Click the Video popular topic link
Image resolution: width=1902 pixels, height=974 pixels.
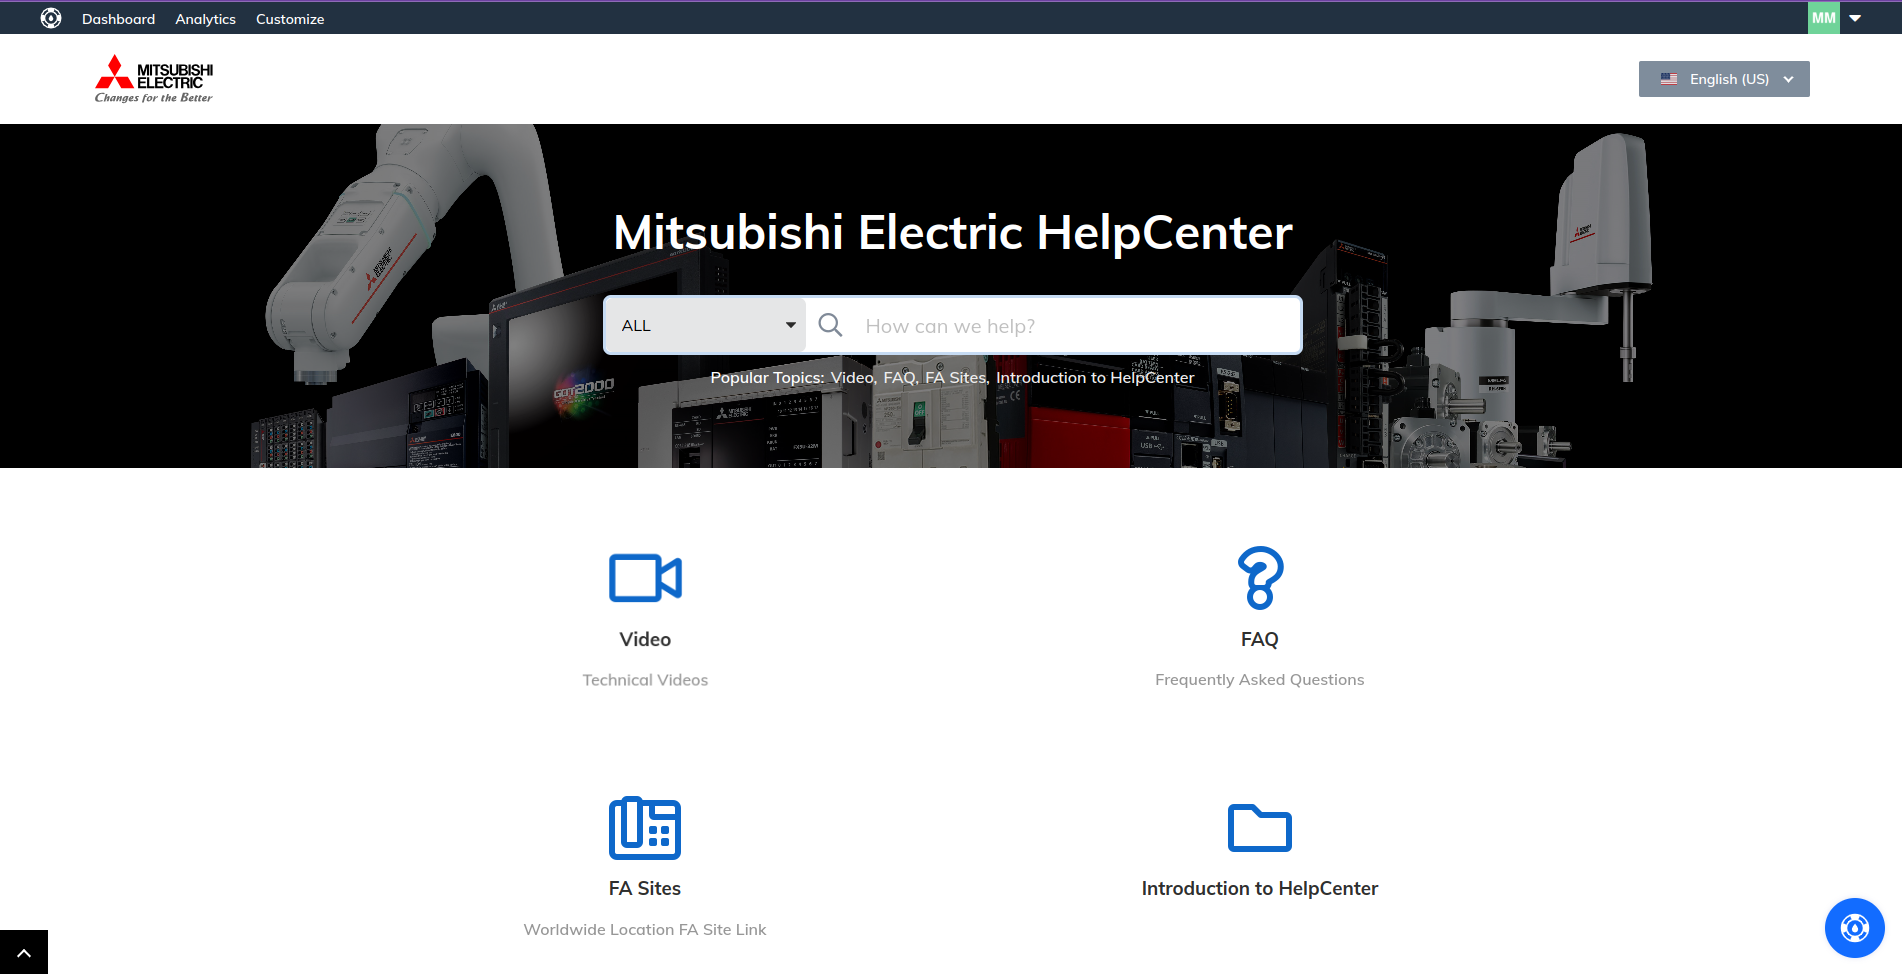click(x=852, y=377)
